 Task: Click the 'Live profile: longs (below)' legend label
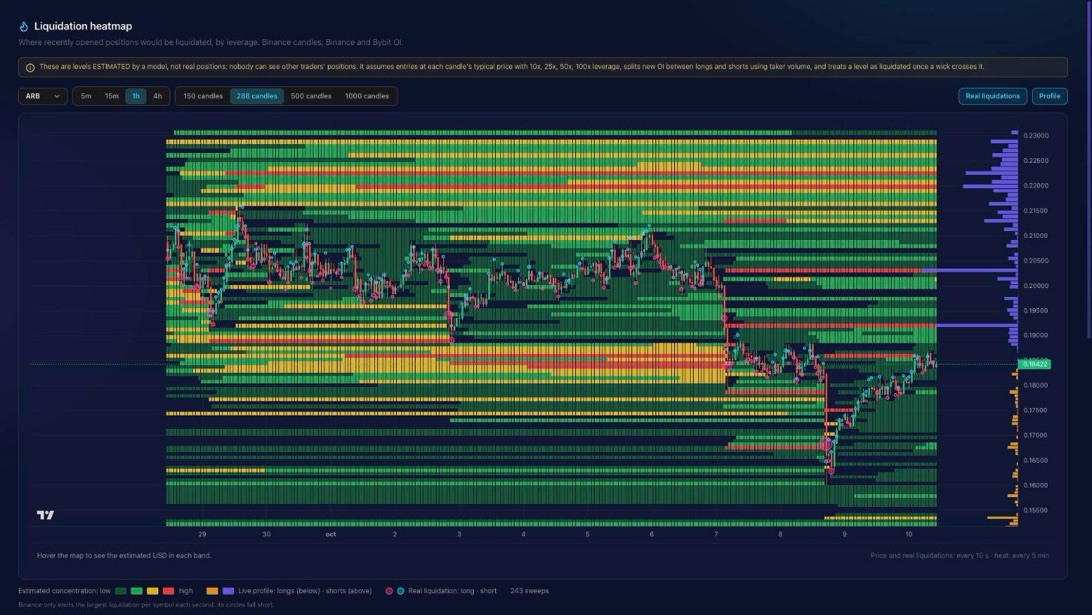click(305, 591)
